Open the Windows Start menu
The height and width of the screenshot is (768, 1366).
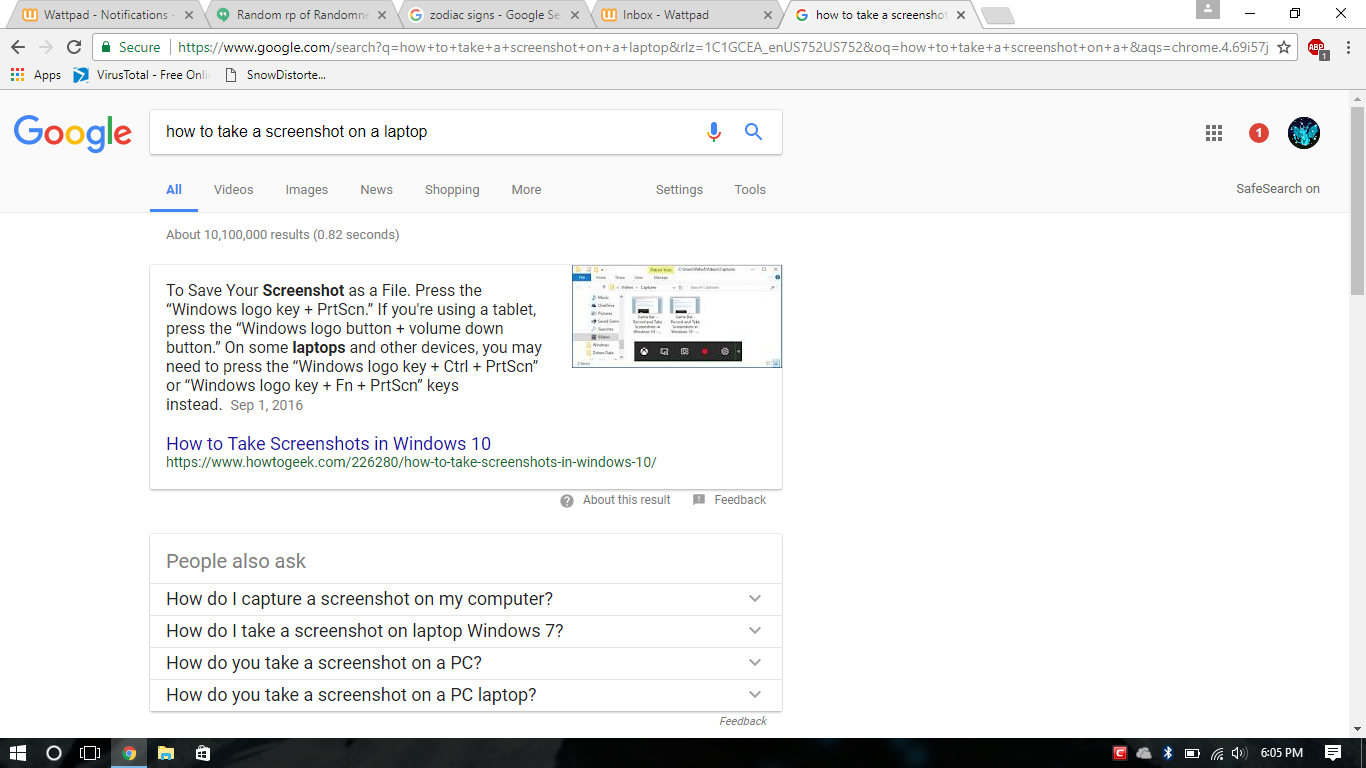pos(18,753)
